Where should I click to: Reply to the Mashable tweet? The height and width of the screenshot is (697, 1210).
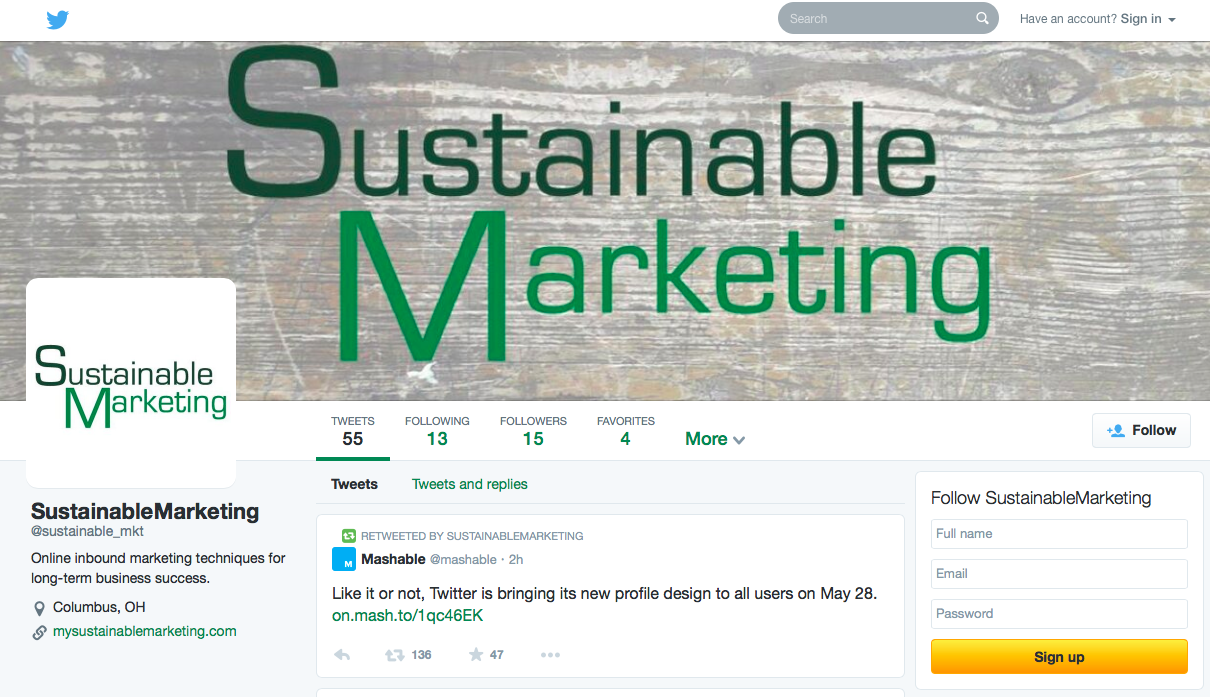tap(342, 655)
